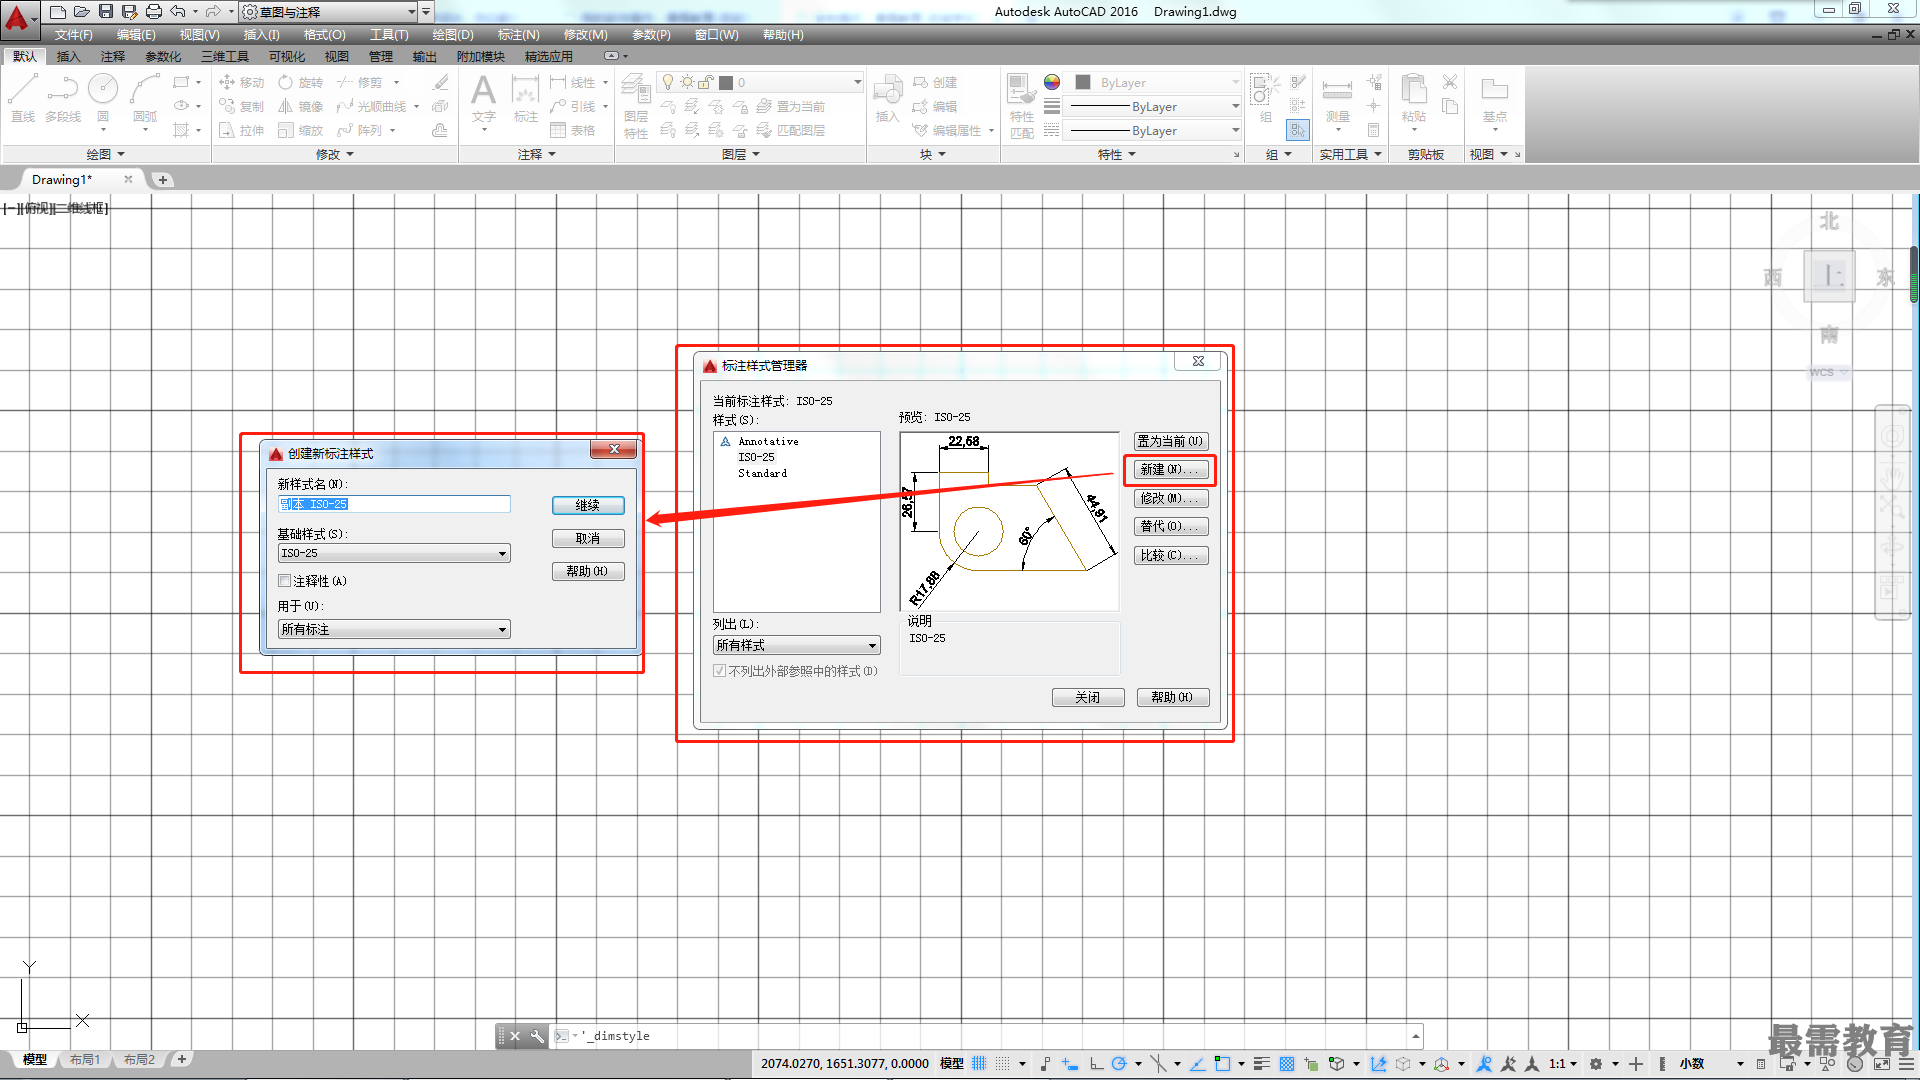The width and height of the screenshot is (1920, 1080).
Task: Open the workspace dropdown 草图与注释
Action: [330, 12]
